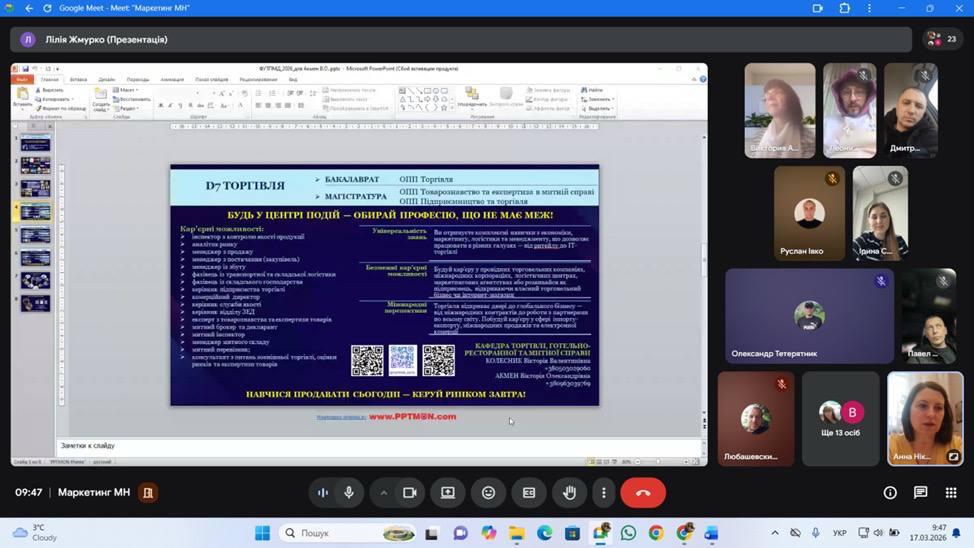This screenshot has width=974, height=548.
Task: Open the Meet activities grid icon
Action: pyautogui.click(x=951, y=492)
